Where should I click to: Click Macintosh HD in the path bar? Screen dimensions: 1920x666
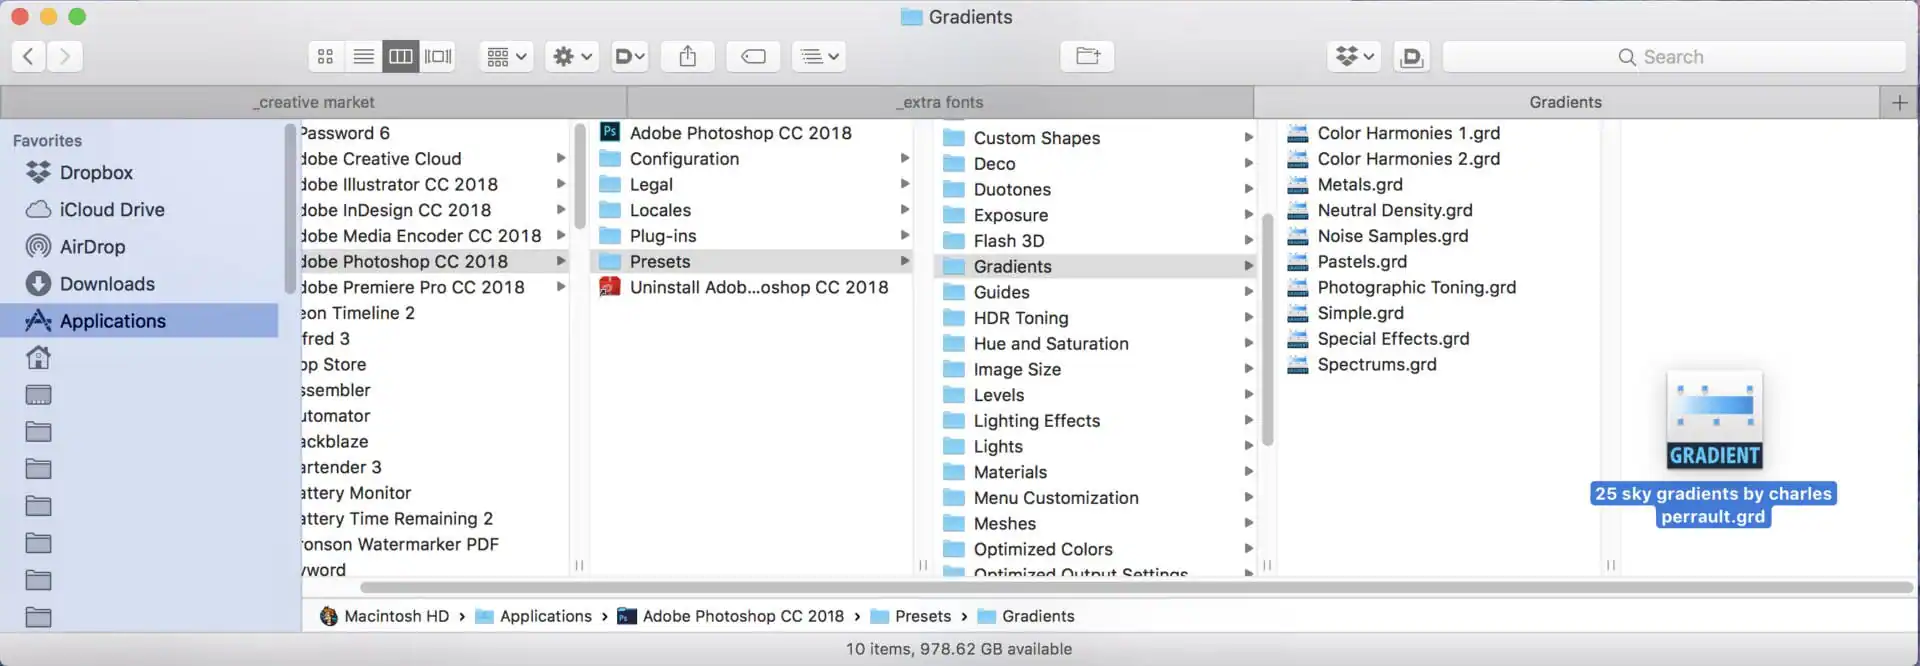[385, 616]
